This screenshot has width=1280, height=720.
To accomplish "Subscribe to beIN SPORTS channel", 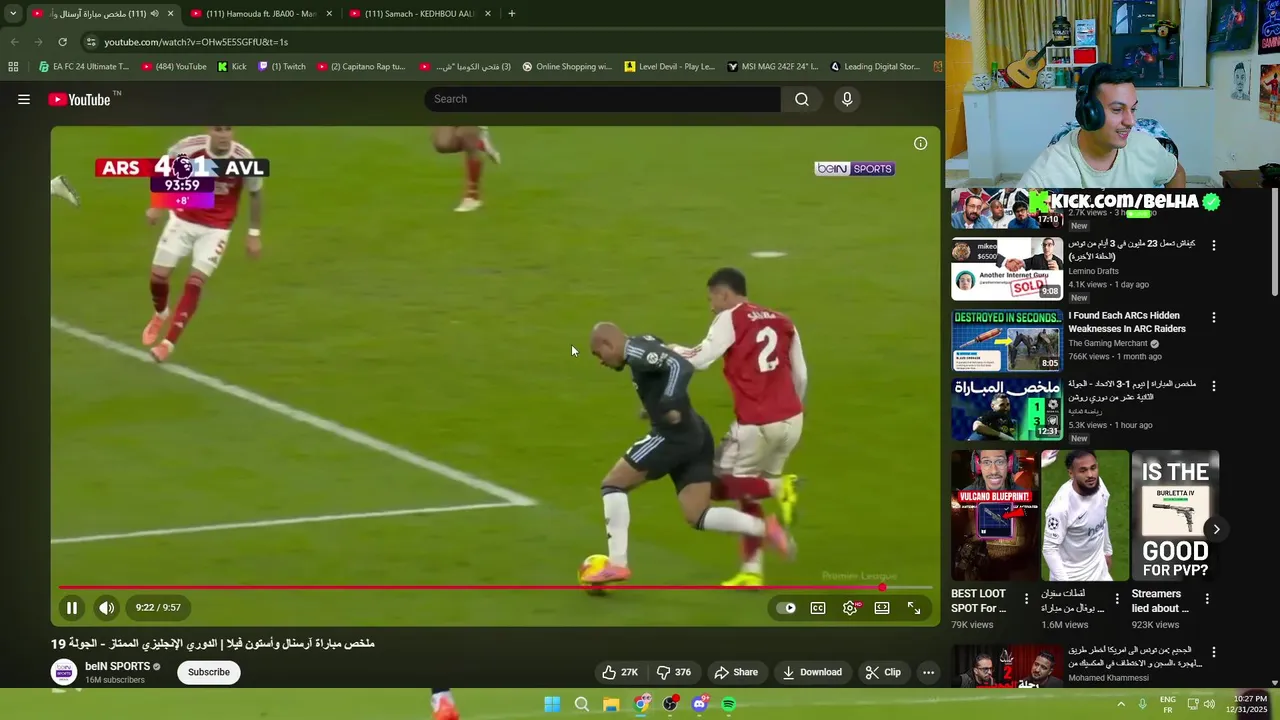I will [x=209, y=672].
